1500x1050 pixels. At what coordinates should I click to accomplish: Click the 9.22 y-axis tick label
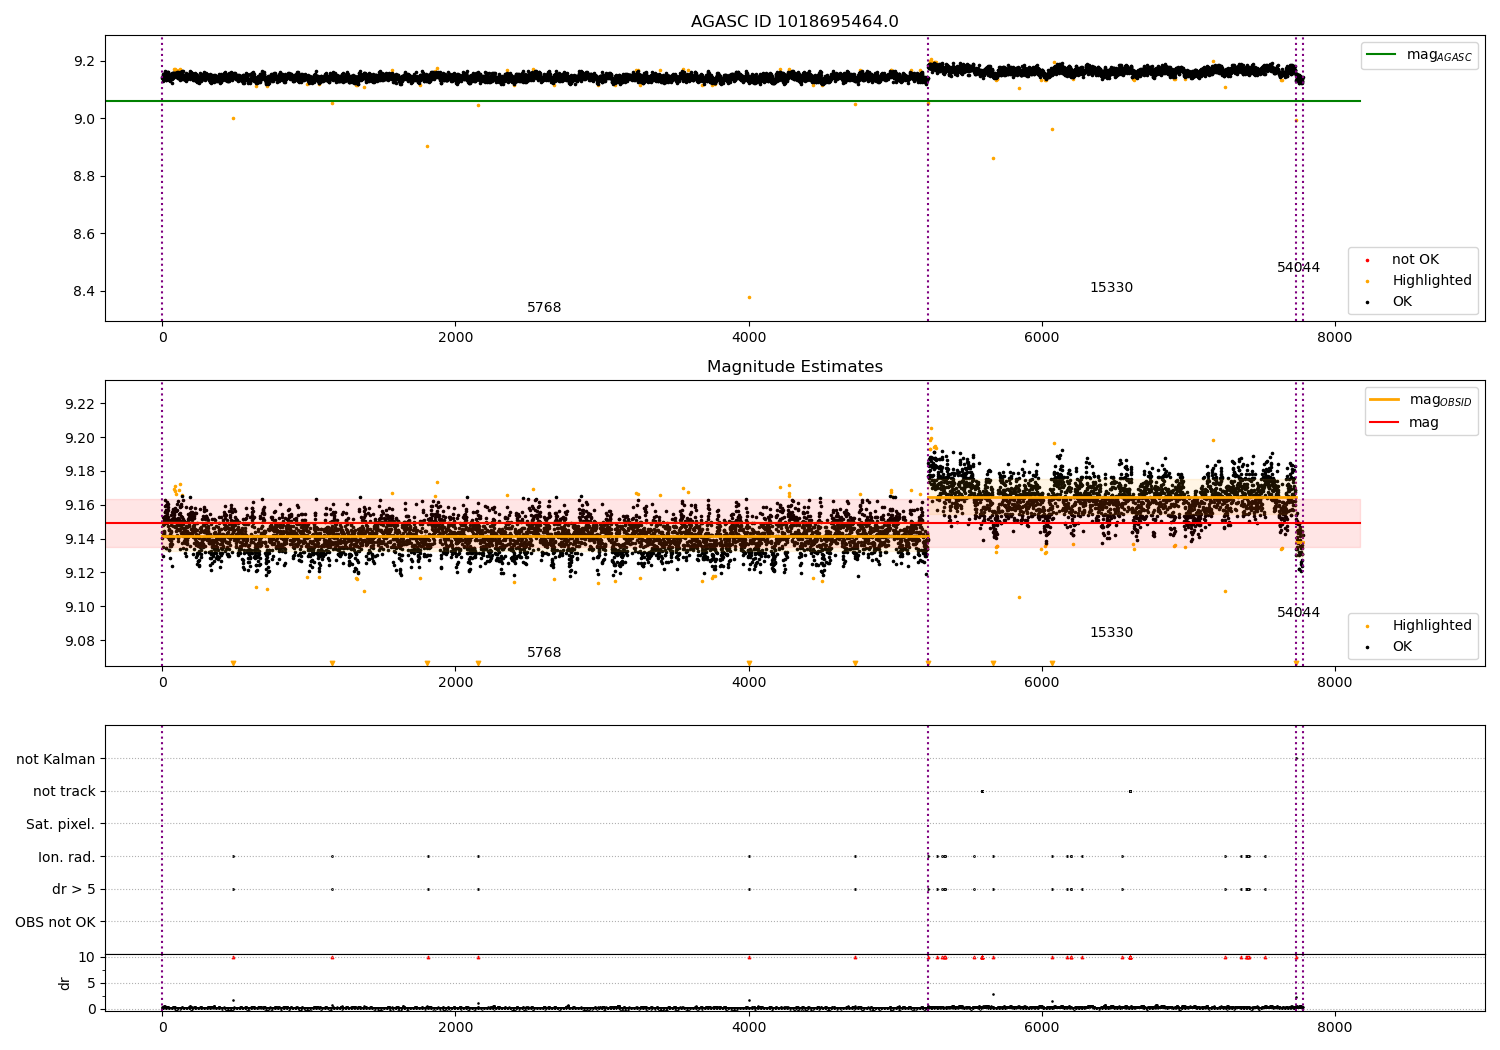pyautogui.click(x=80, y=405)
